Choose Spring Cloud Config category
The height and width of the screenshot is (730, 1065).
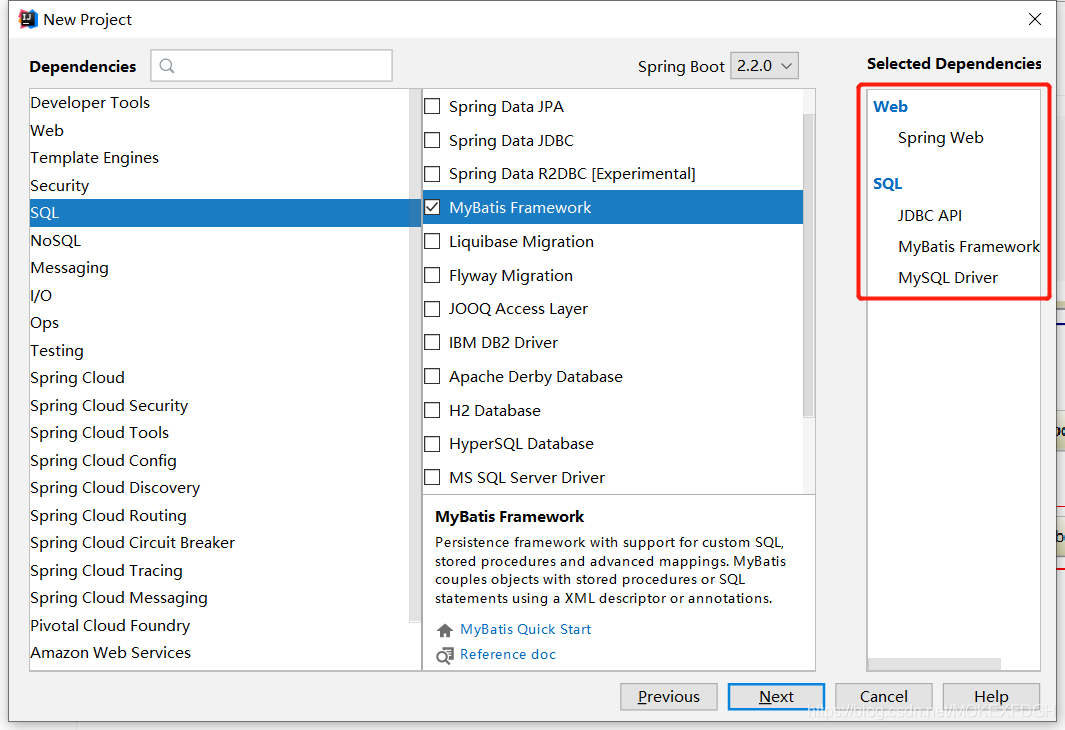pos(221,460)
